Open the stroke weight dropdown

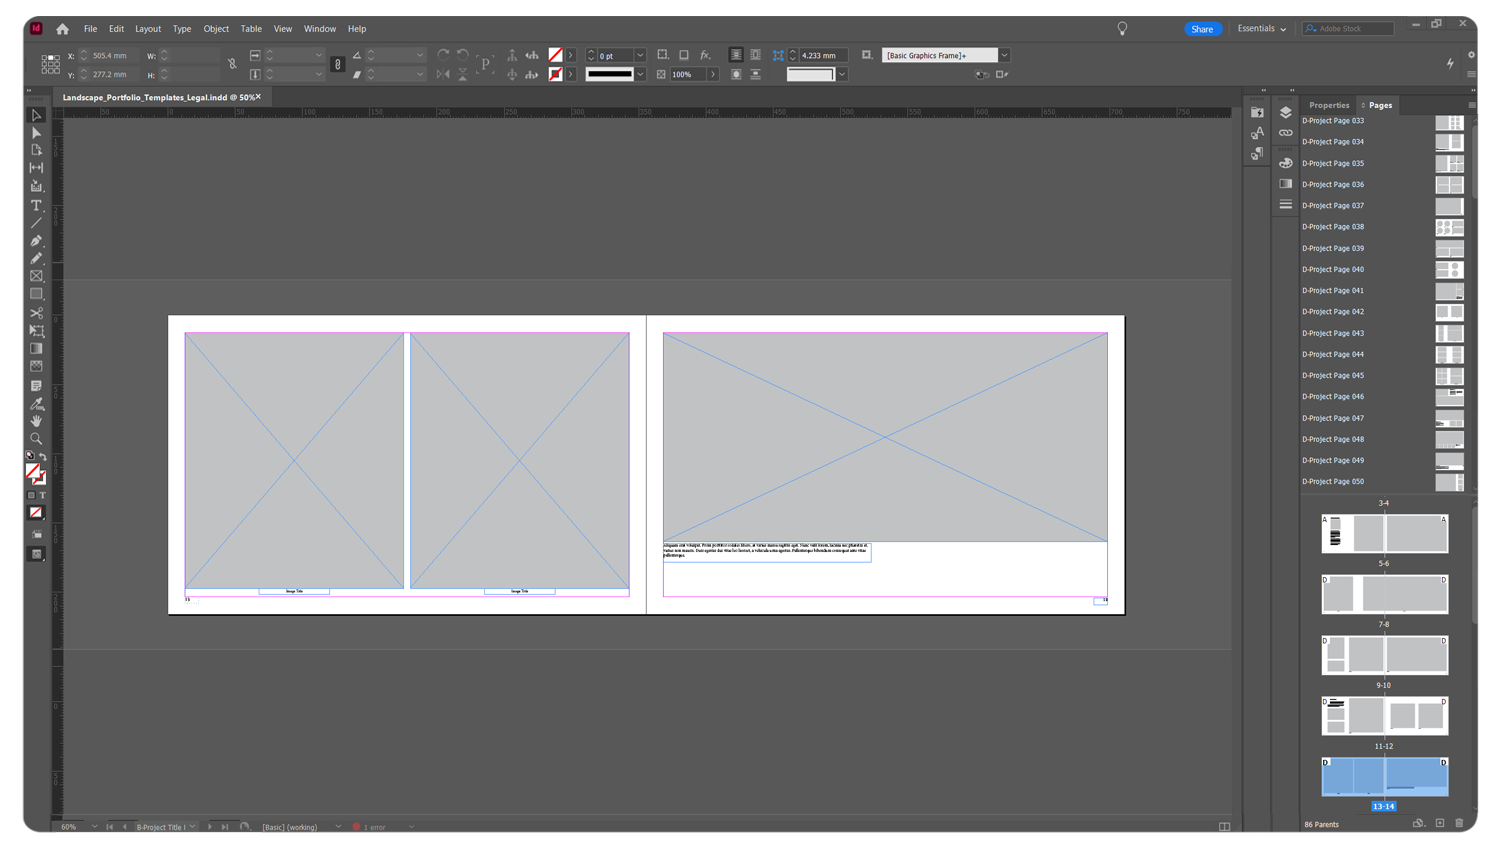pyautogui.click(x=640, y=55)
